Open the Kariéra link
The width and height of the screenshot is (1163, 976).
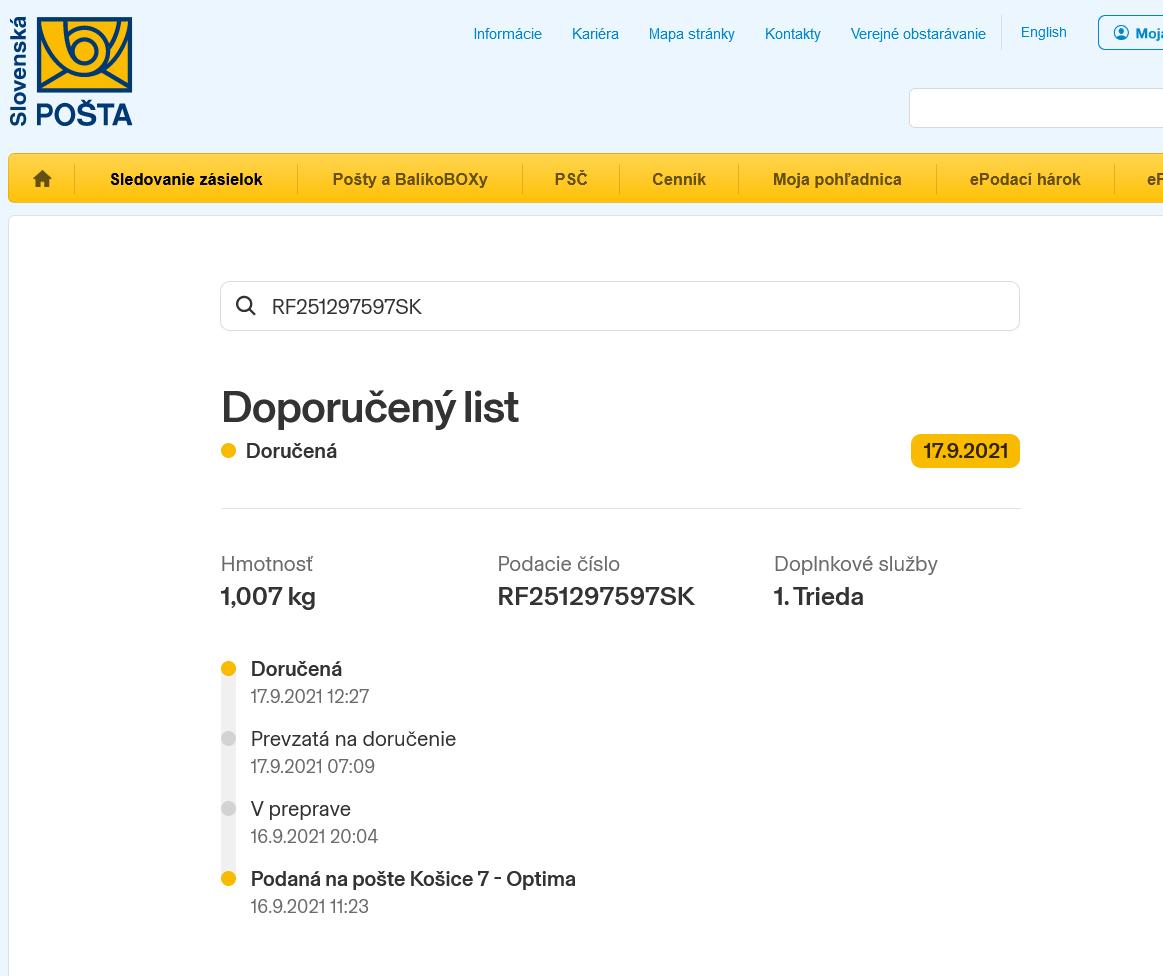click(595, 34)
